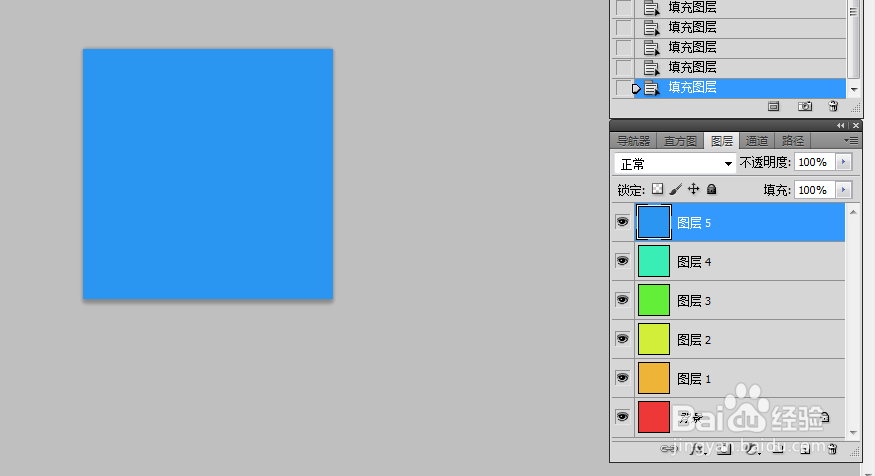Lock all padlock icon beside 锁定
The width and height of the screenshot is (875, 476).
[x=711, y=189]
